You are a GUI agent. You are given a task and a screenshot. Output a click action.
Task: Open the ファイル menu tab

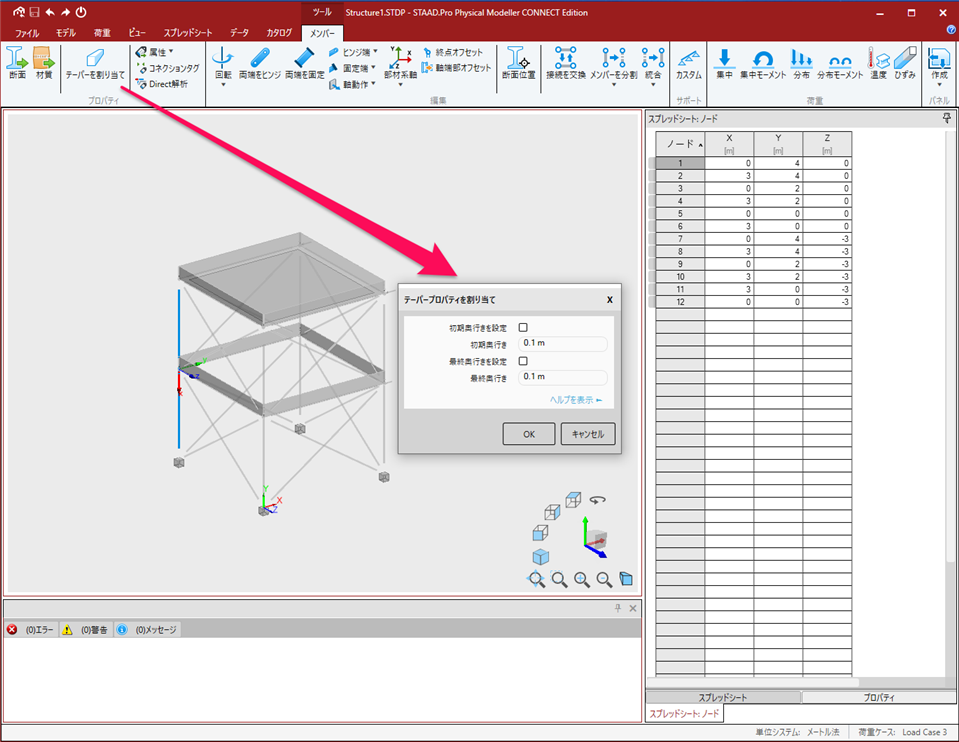[x=27, y=33]
